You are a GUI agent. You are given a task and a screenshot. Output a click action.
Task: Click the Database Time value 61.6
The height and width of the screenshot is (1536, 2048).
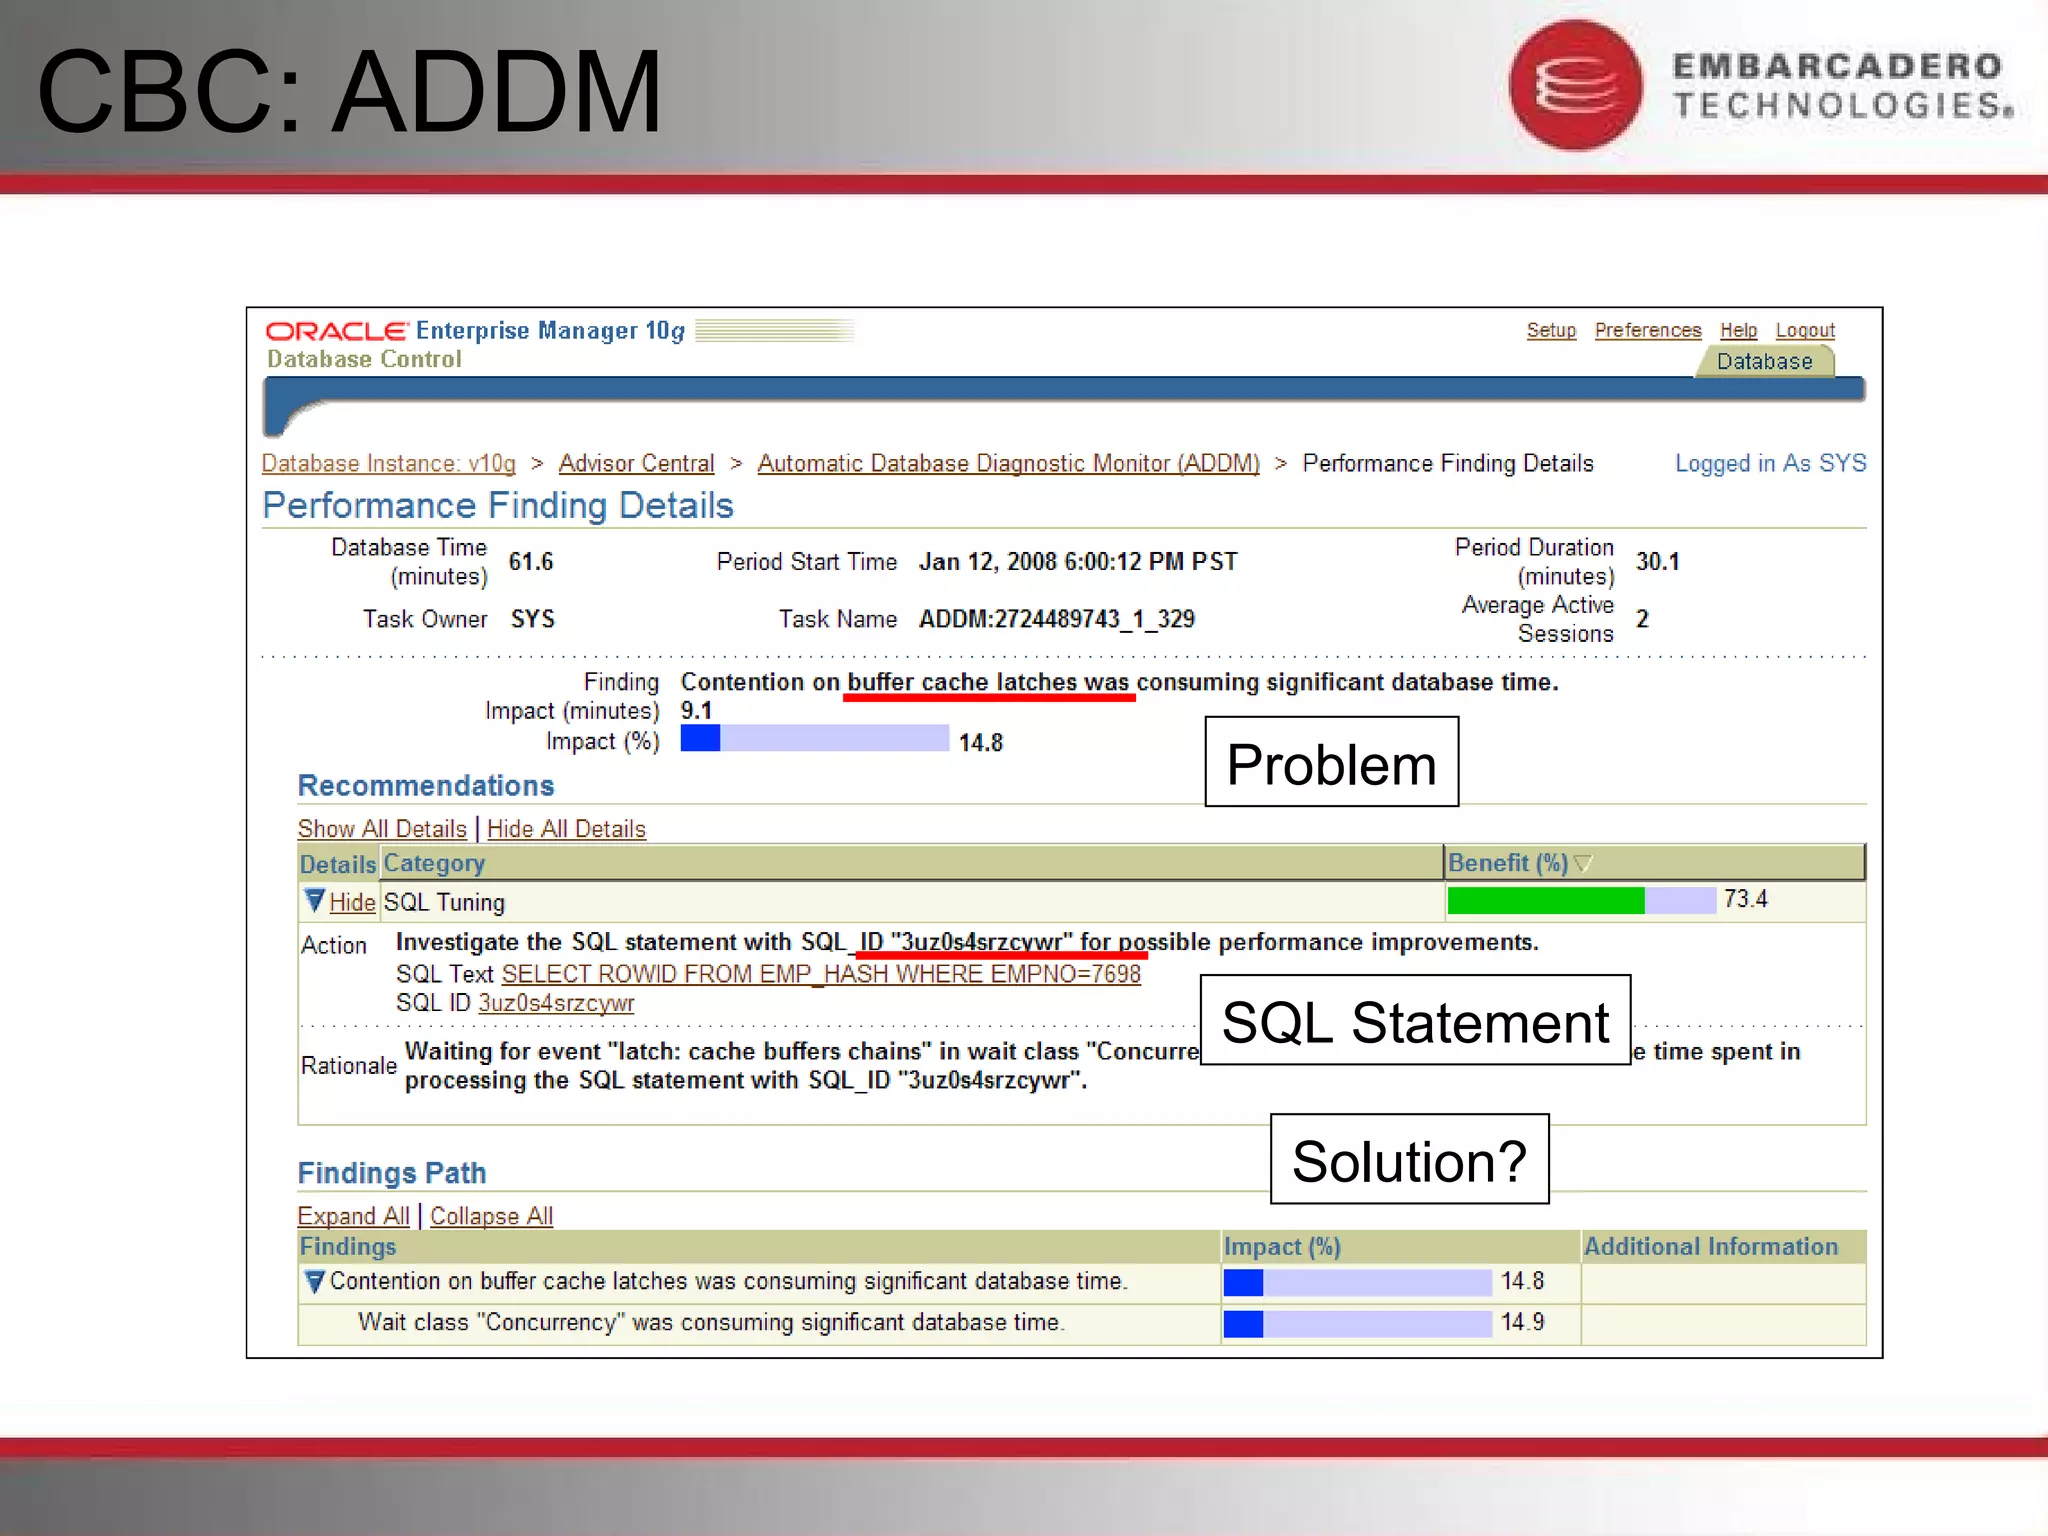pos(531,562)
